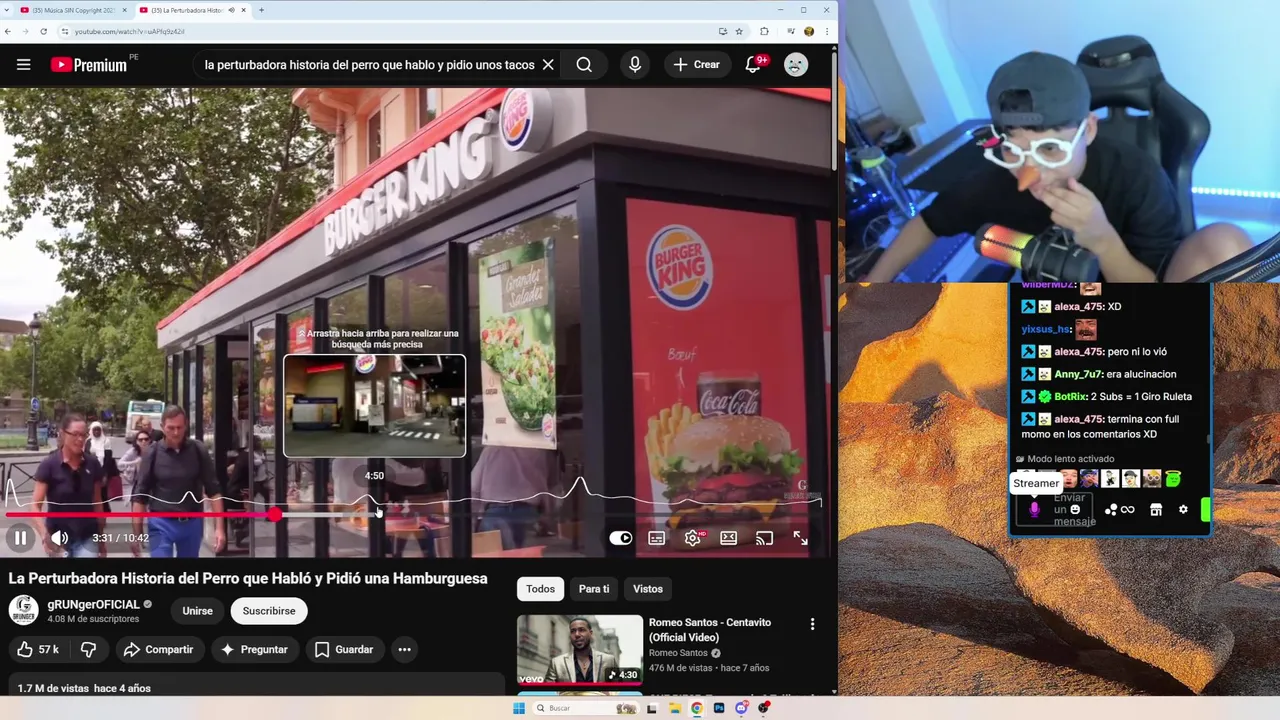This screenshot has width=1280, height=720.
Task: Click the Preguntar ask button
Action: tap(255, 650)
